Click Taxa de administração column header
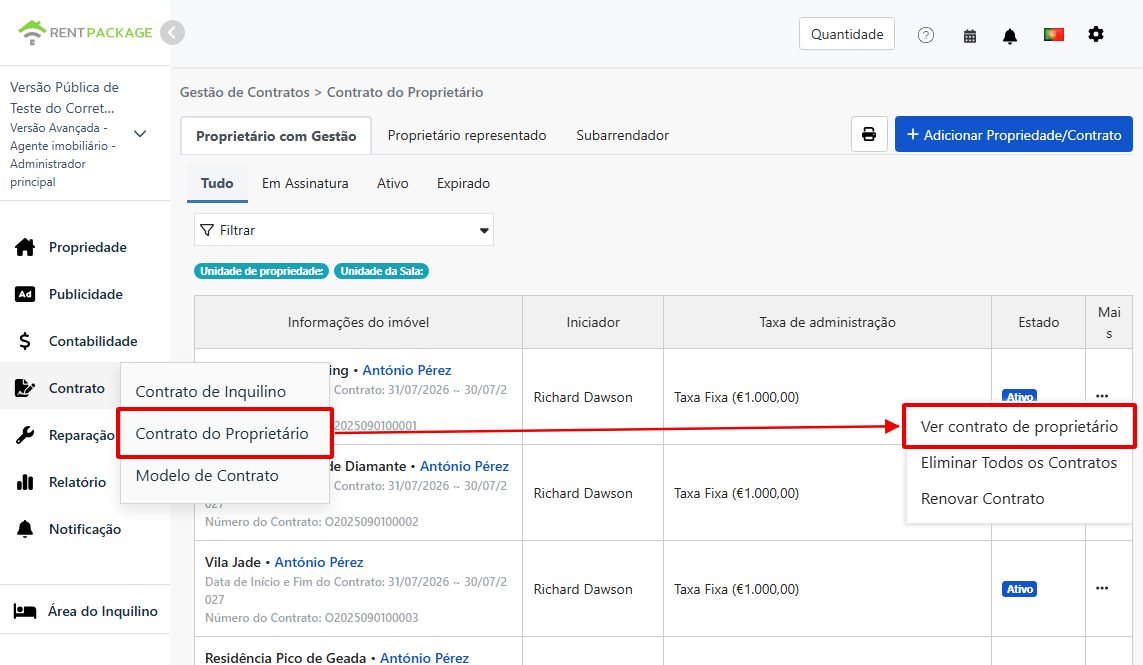1143x665 pixels. pyautogui.click(x=827, y=322)
